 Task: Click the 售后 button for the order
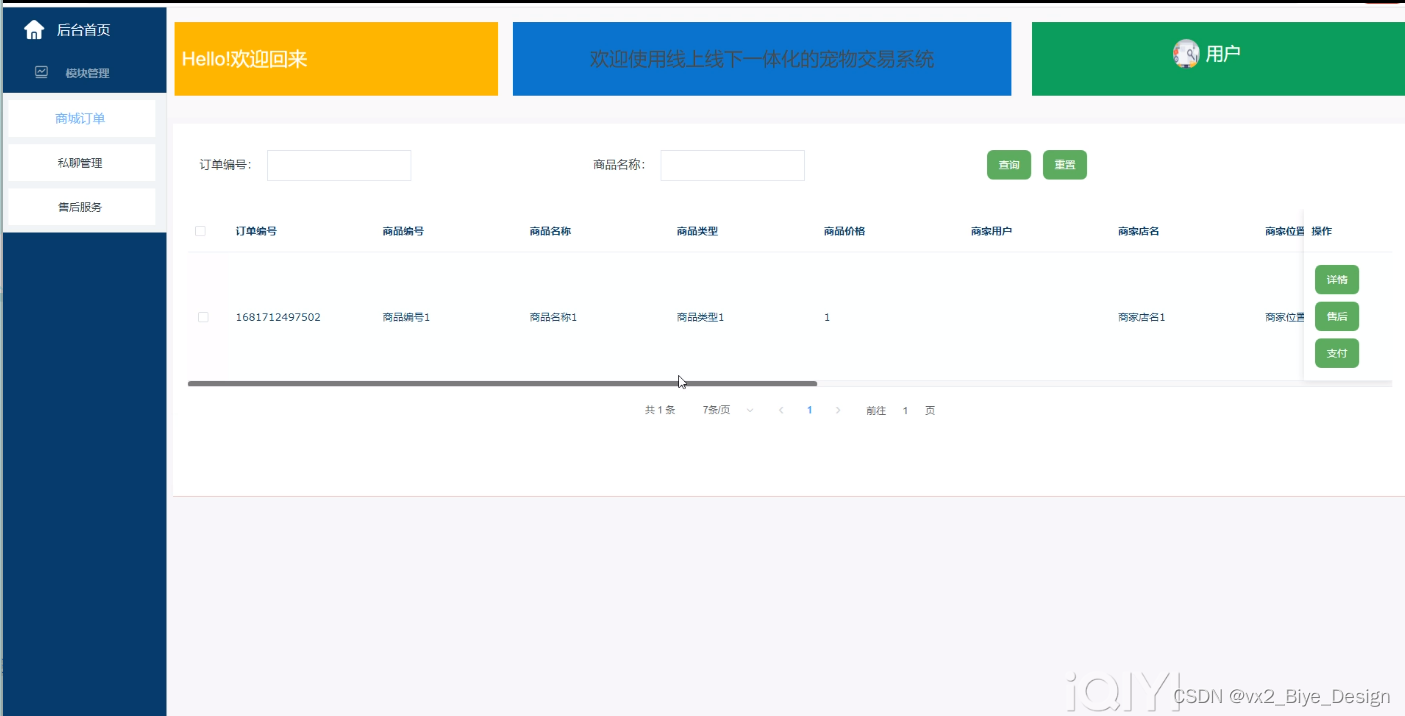(1337, 317)
